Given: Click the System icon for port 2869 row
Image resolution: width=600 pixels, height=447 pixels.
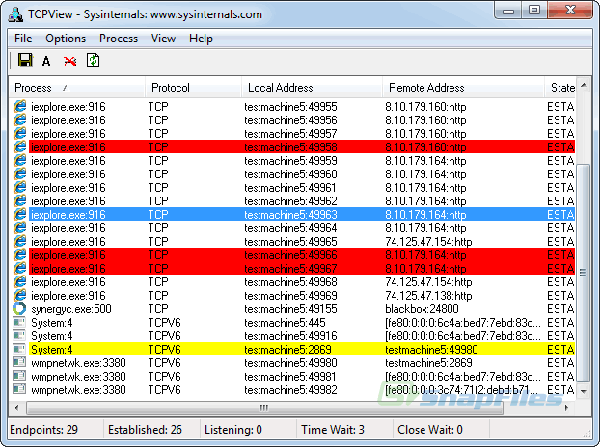Looking at the screenshot, I should coord(19,349).
